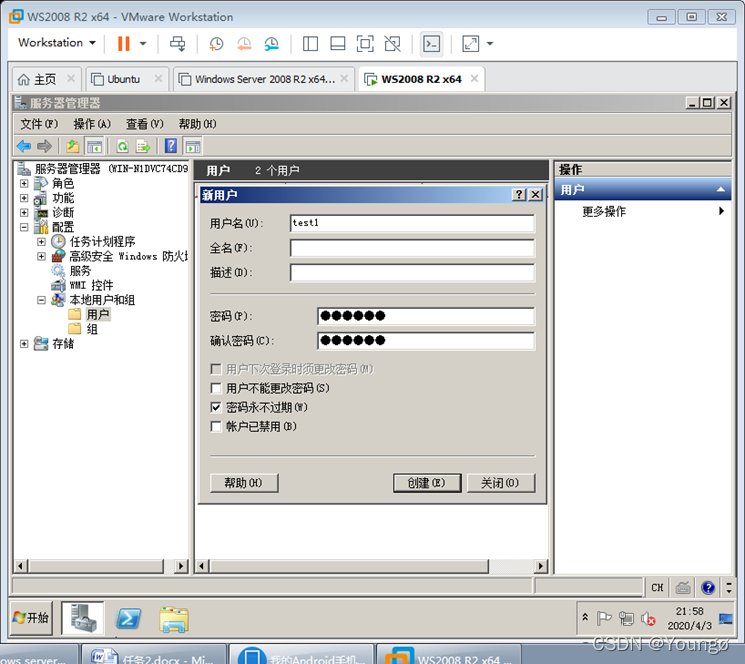Click the 全名 input field
745x664 pixels.
pos(412,248)
